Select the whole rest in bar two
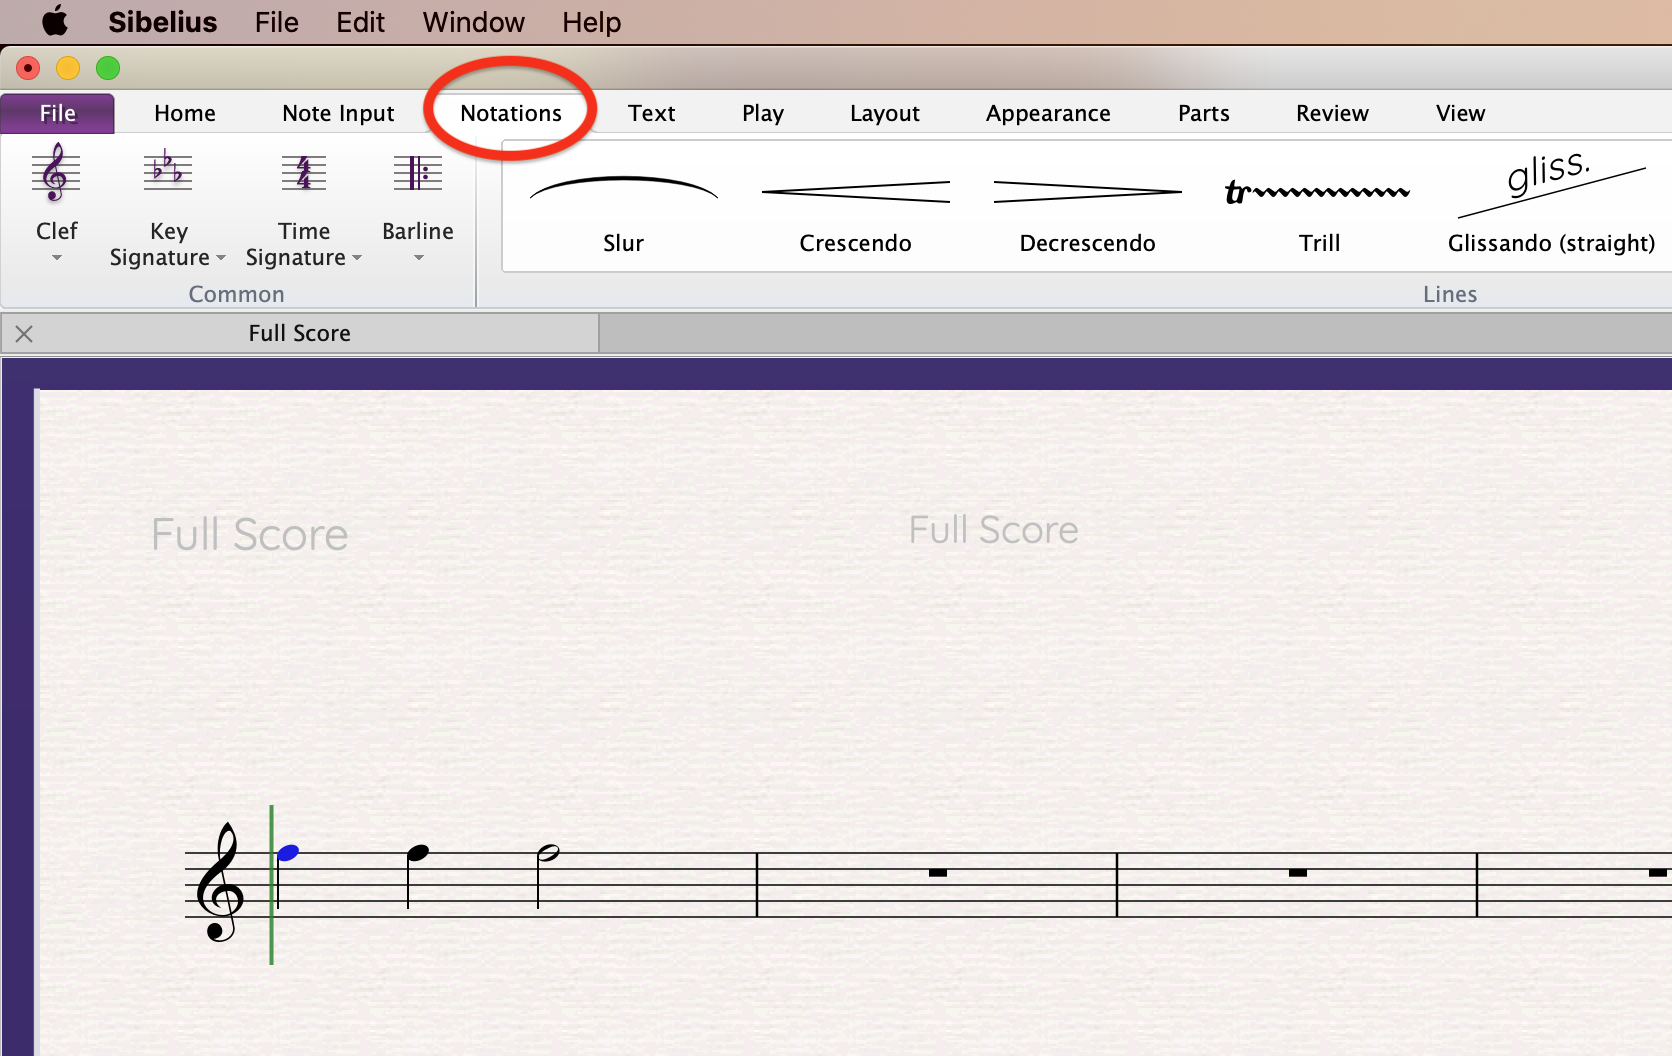This screenshot has height=1056, width=1672. click(x=937, y=873)
